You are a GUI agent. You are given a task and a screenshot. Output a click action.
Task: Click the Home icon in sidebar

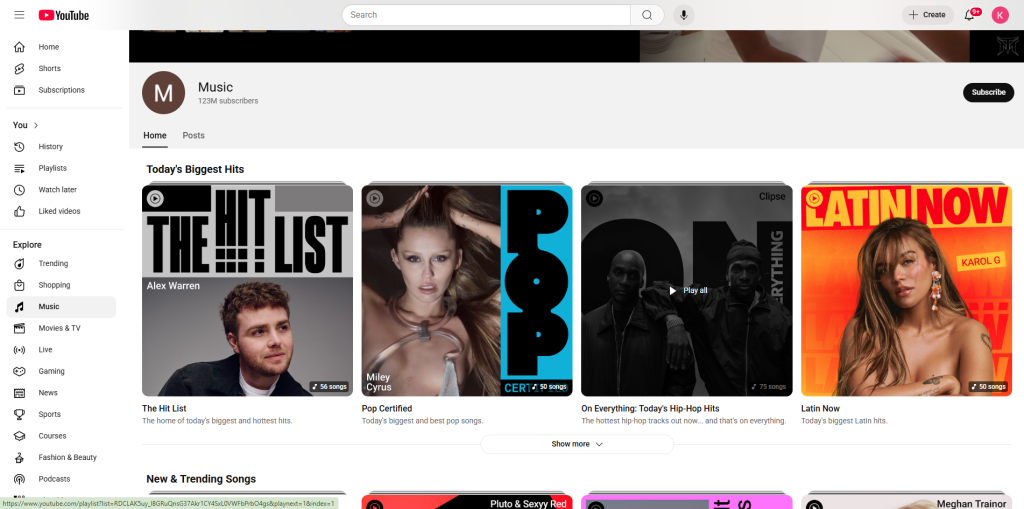click(x=20, y=47)
